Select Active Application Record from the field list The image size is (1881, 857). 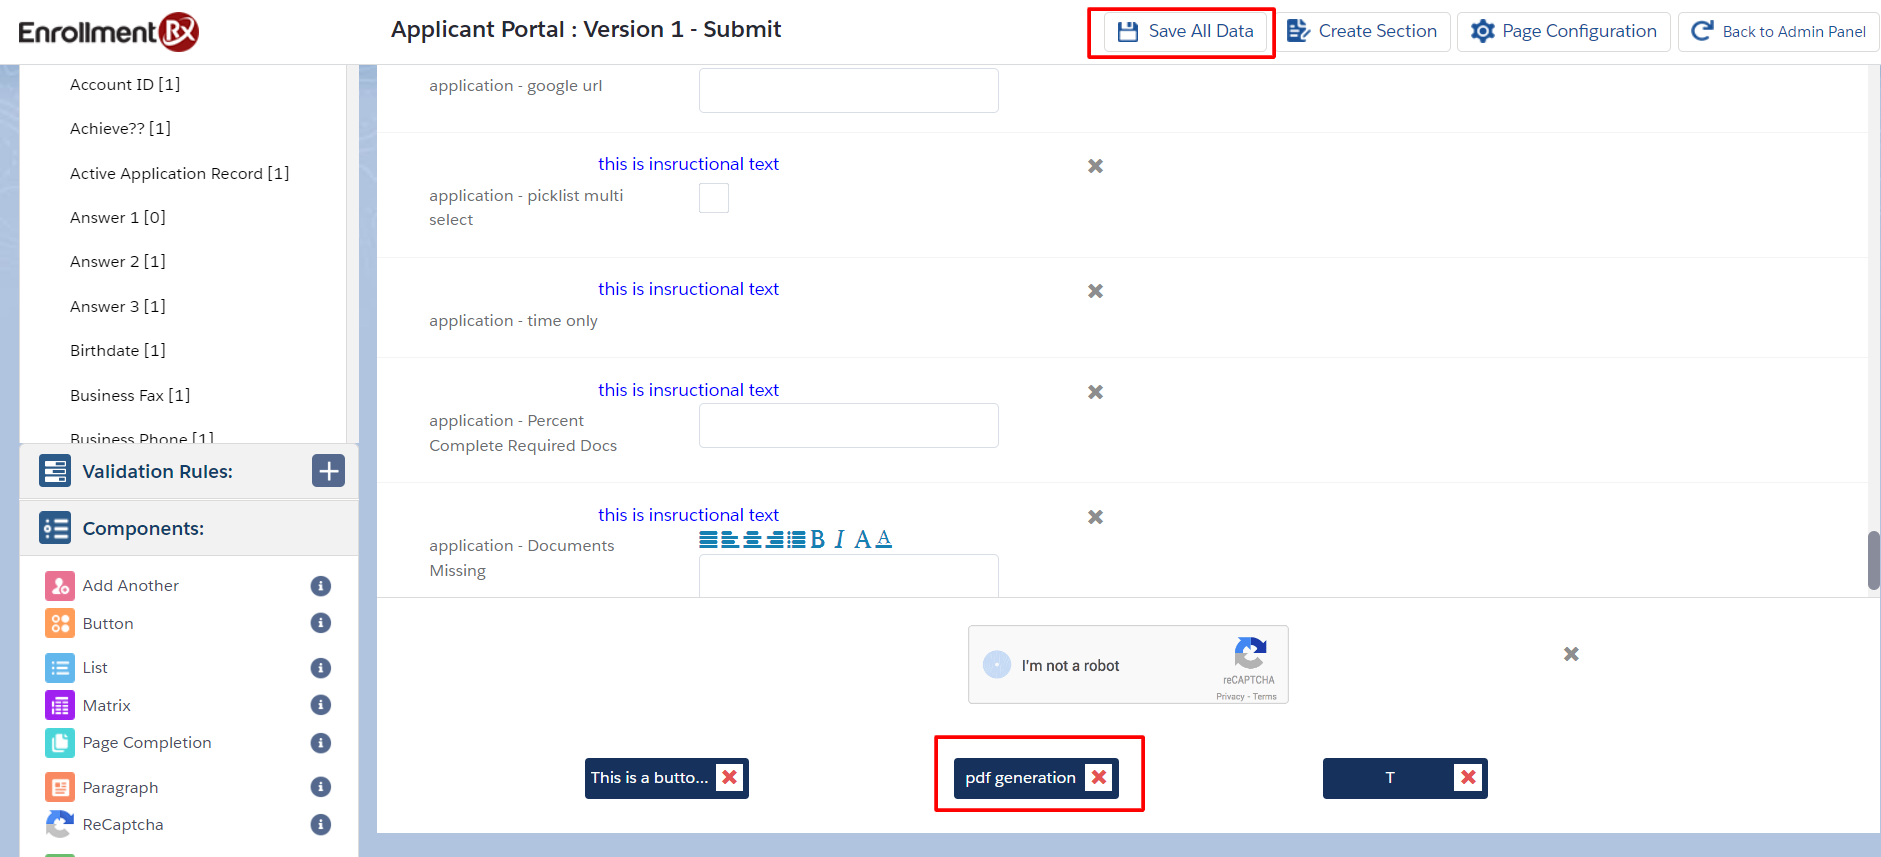tap(179, 174)
